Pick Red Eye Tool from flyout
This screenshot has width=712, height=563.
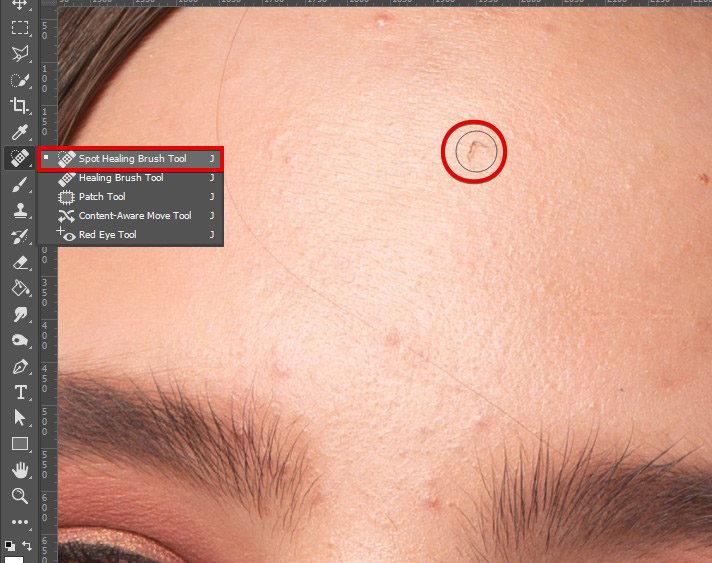click(x=107, y=235)
